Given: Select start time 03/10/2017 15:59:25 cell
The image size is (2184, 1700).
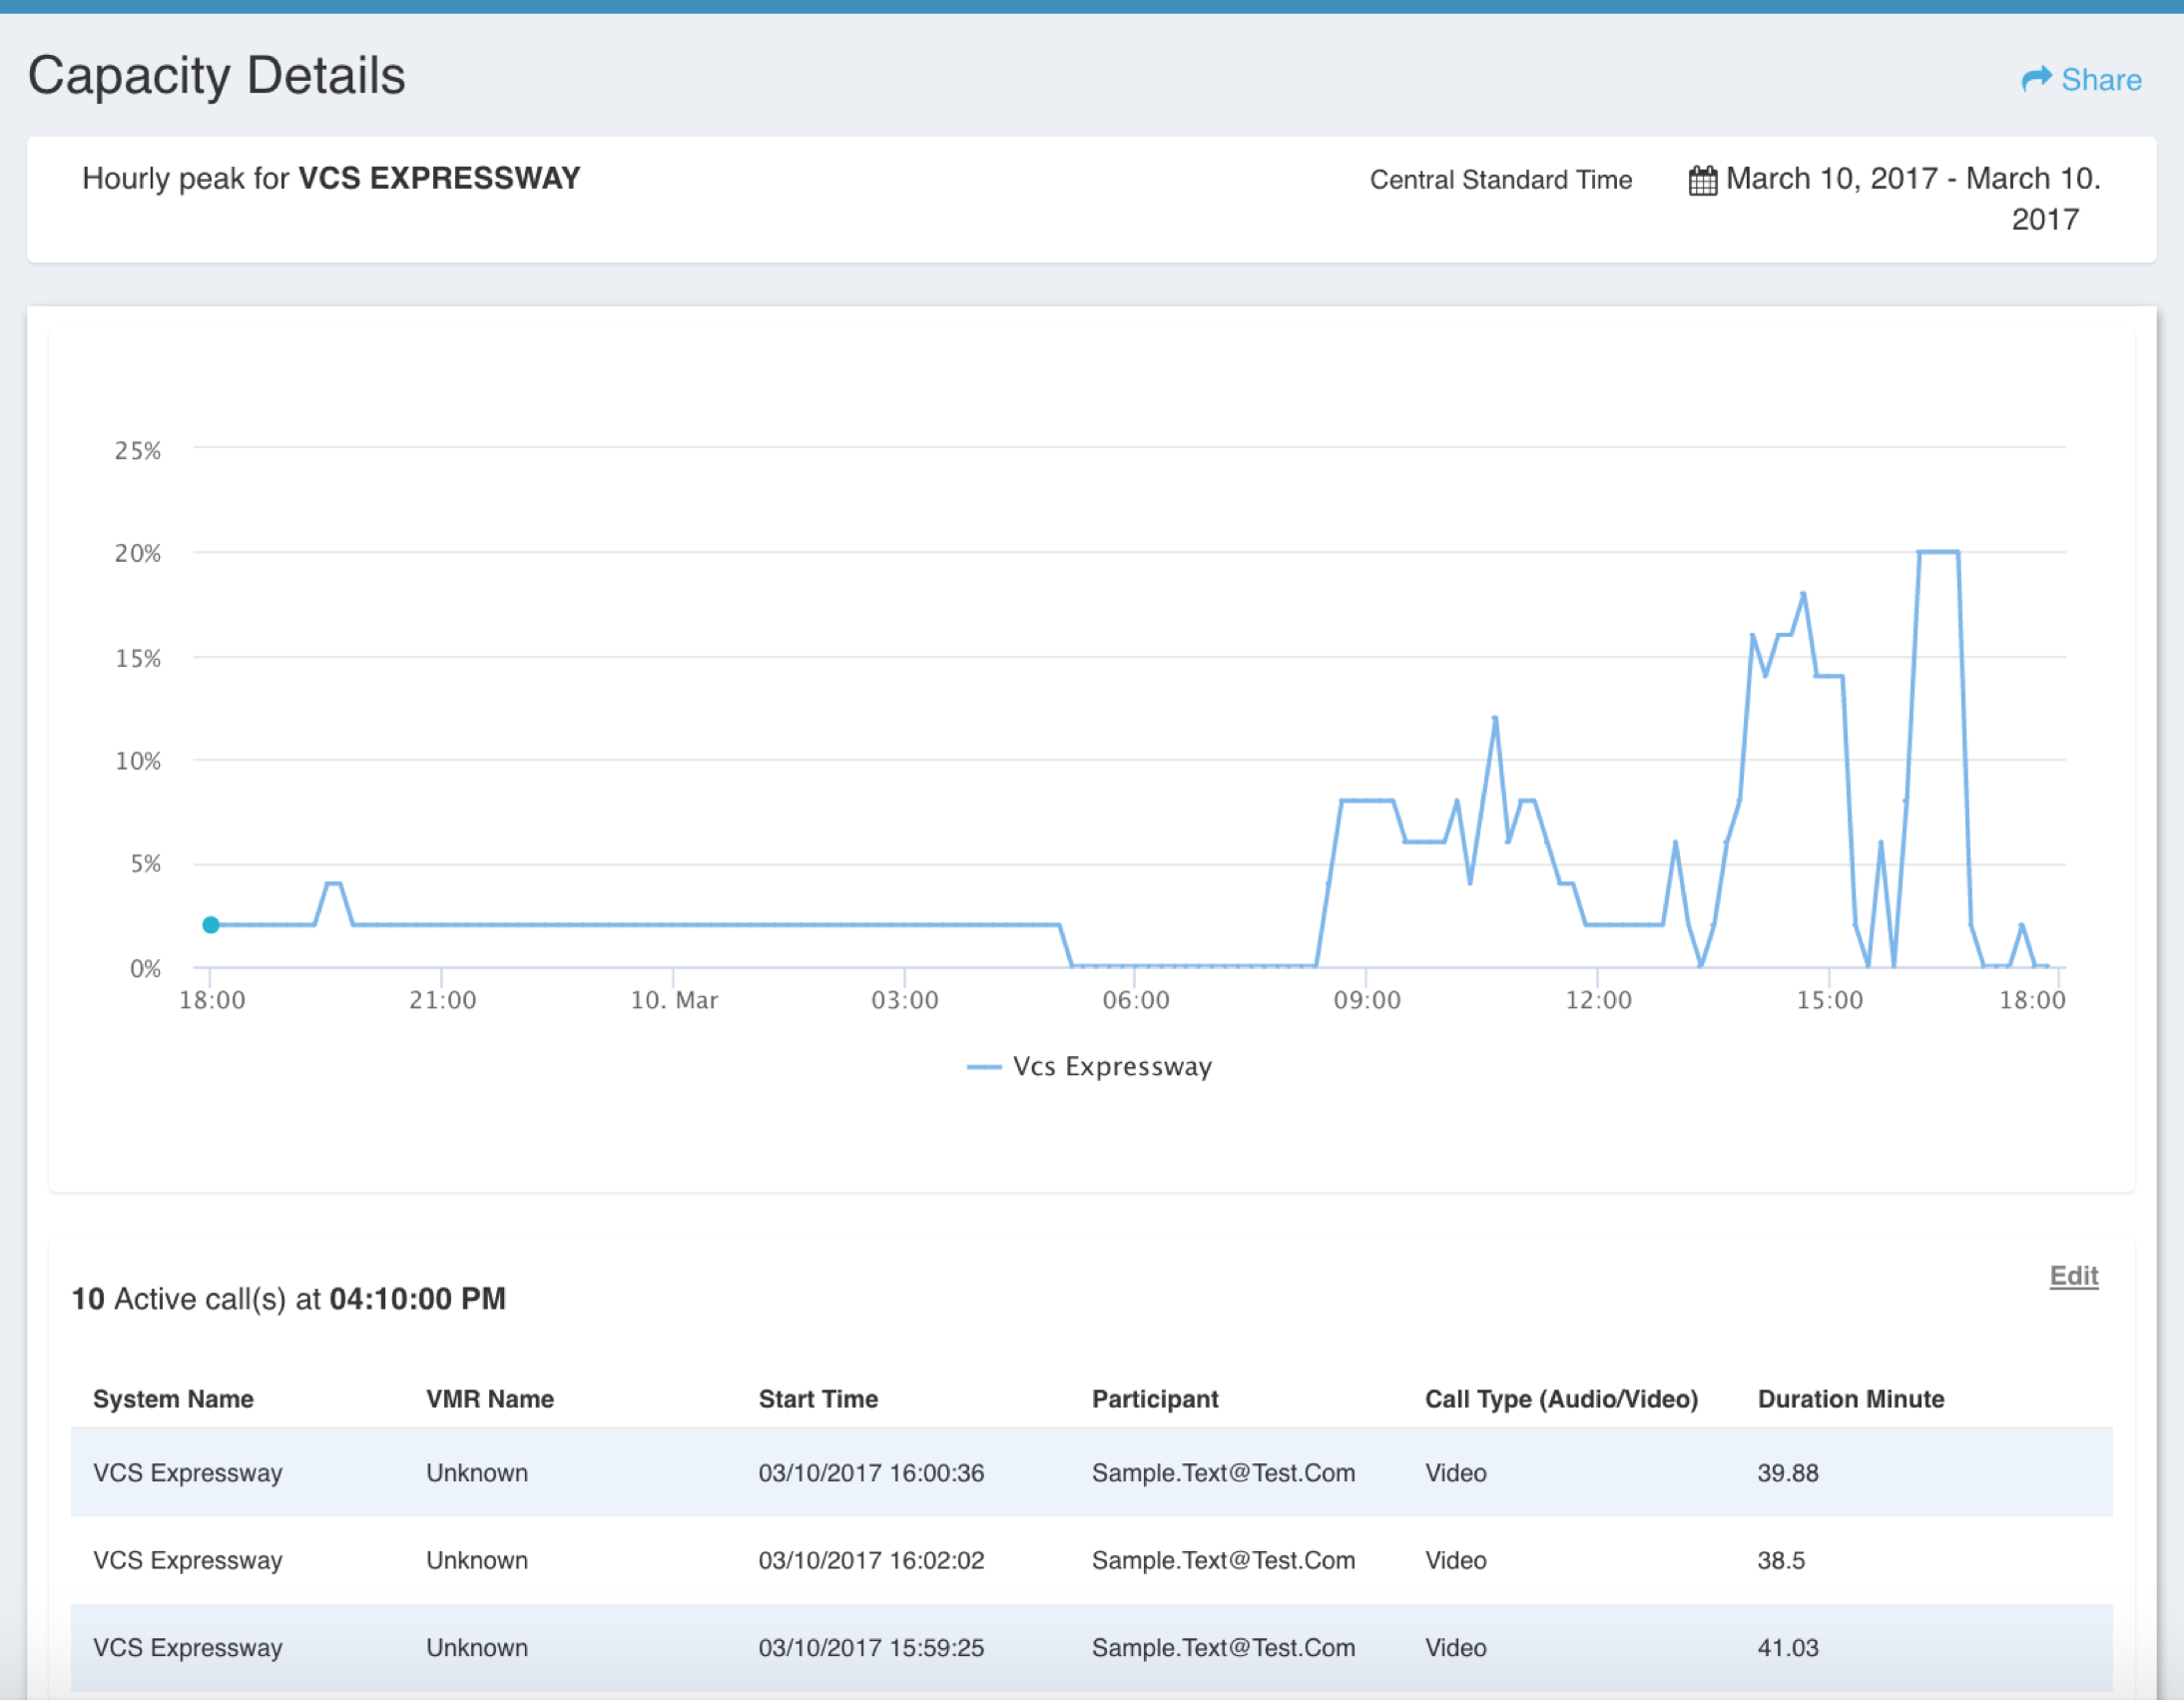Looking at the screenshot, I should [x=871, y=1647].
